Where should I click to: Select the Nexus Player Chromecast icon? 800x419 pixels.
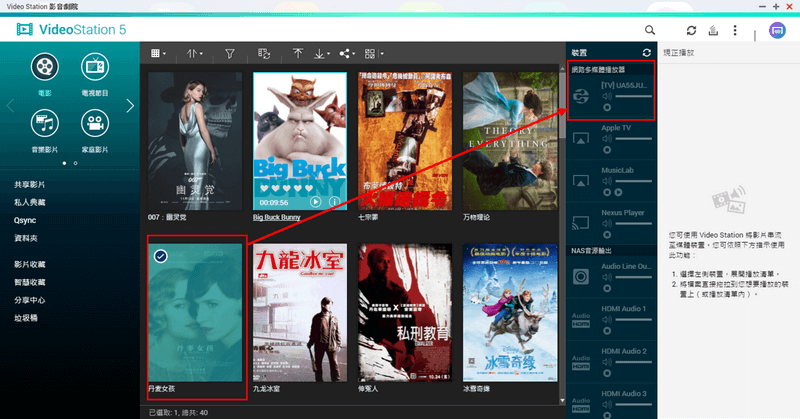tap(581, 223)
